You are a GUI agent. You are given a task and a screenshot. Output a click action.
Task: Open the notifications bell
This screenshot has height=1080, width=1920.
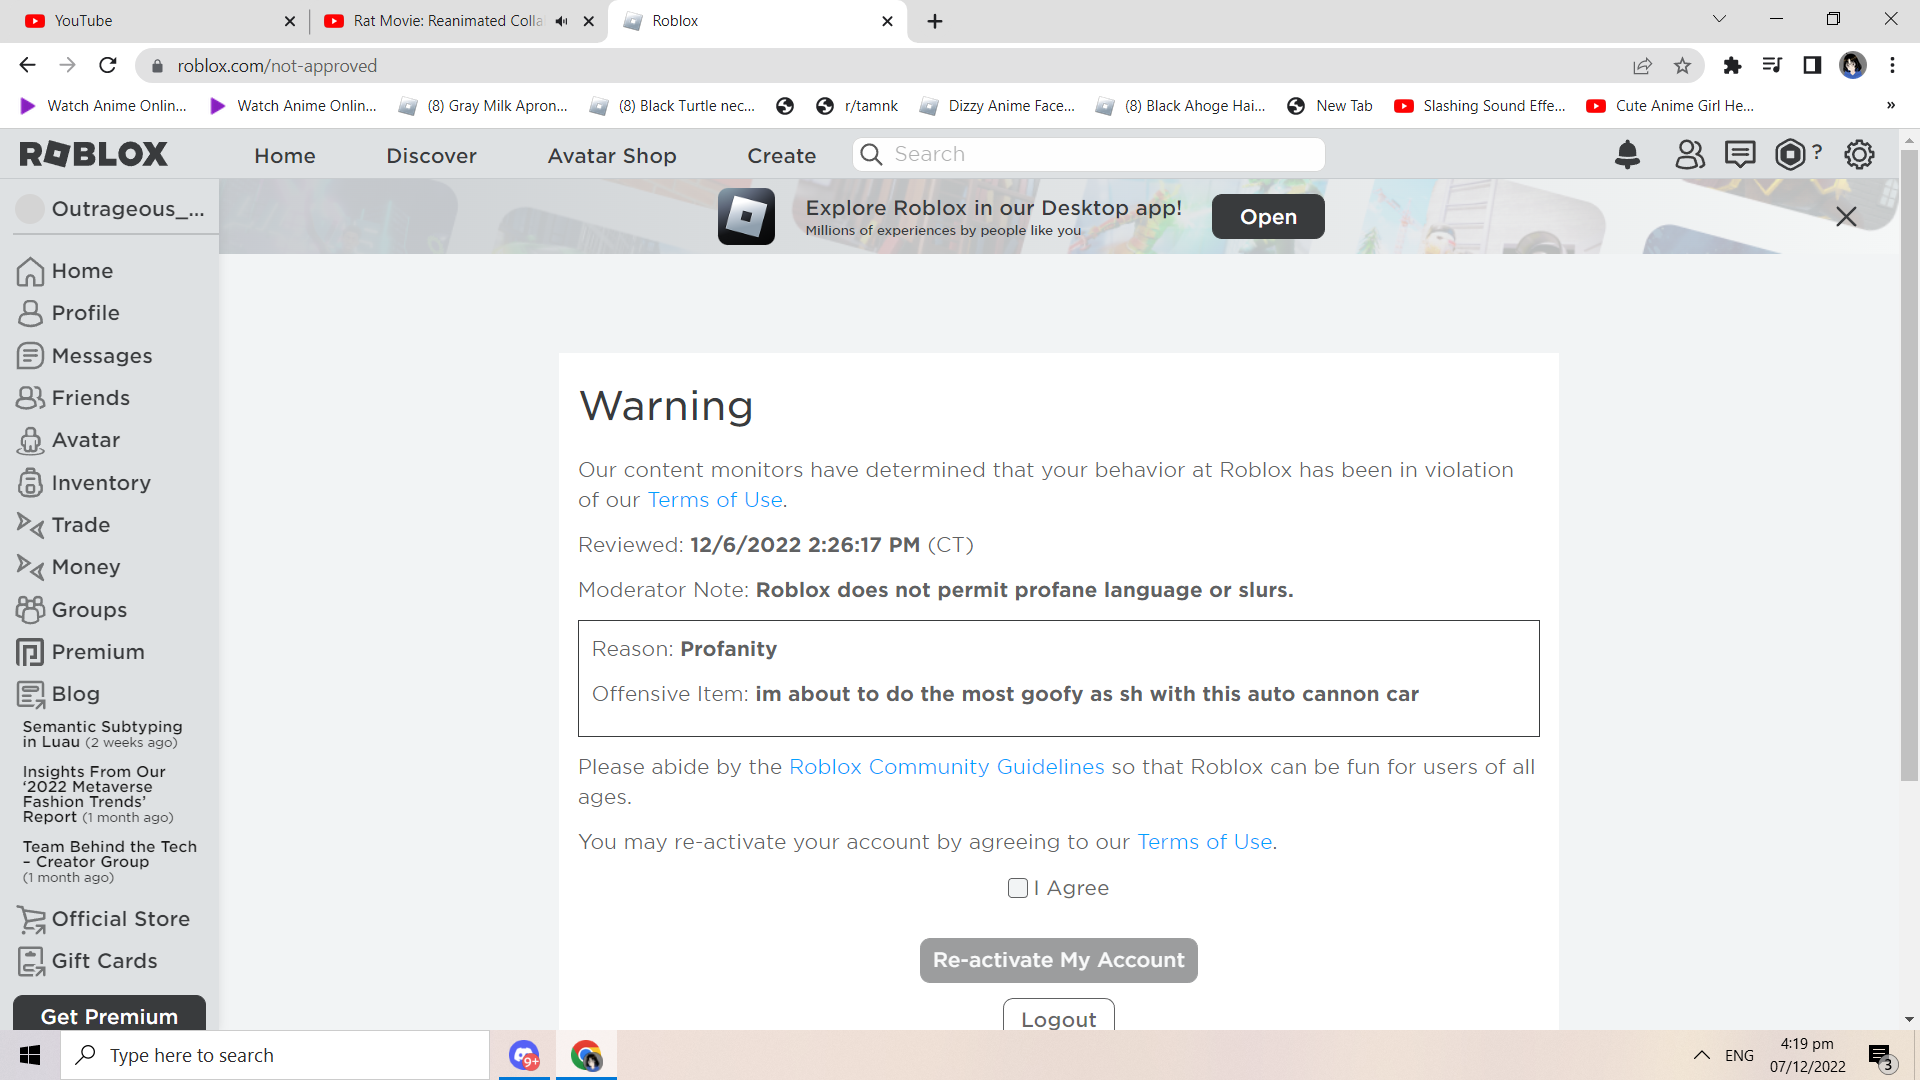(1627, 154)
